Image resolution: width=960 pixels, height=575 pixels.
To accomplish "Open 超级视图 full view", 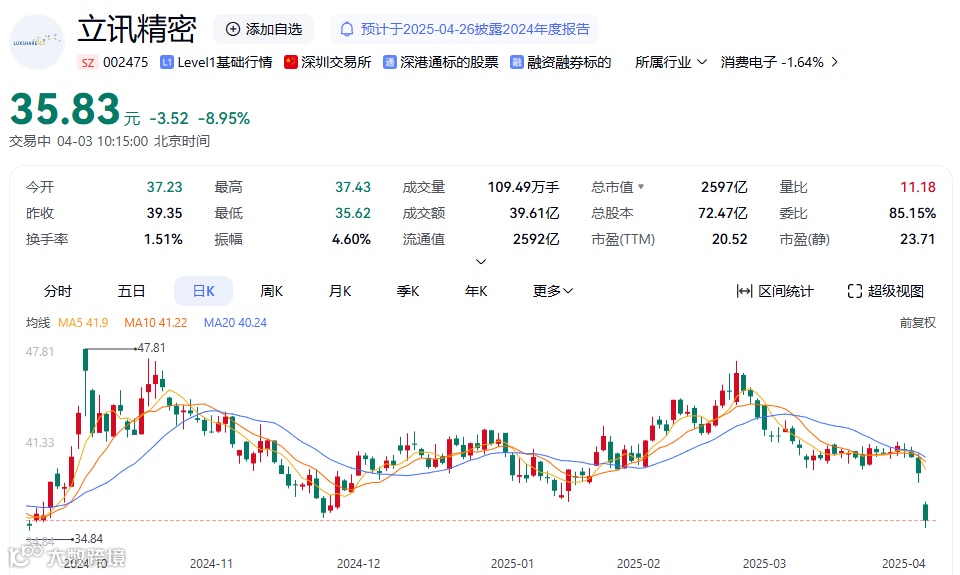I will click(x=886, y=291).
